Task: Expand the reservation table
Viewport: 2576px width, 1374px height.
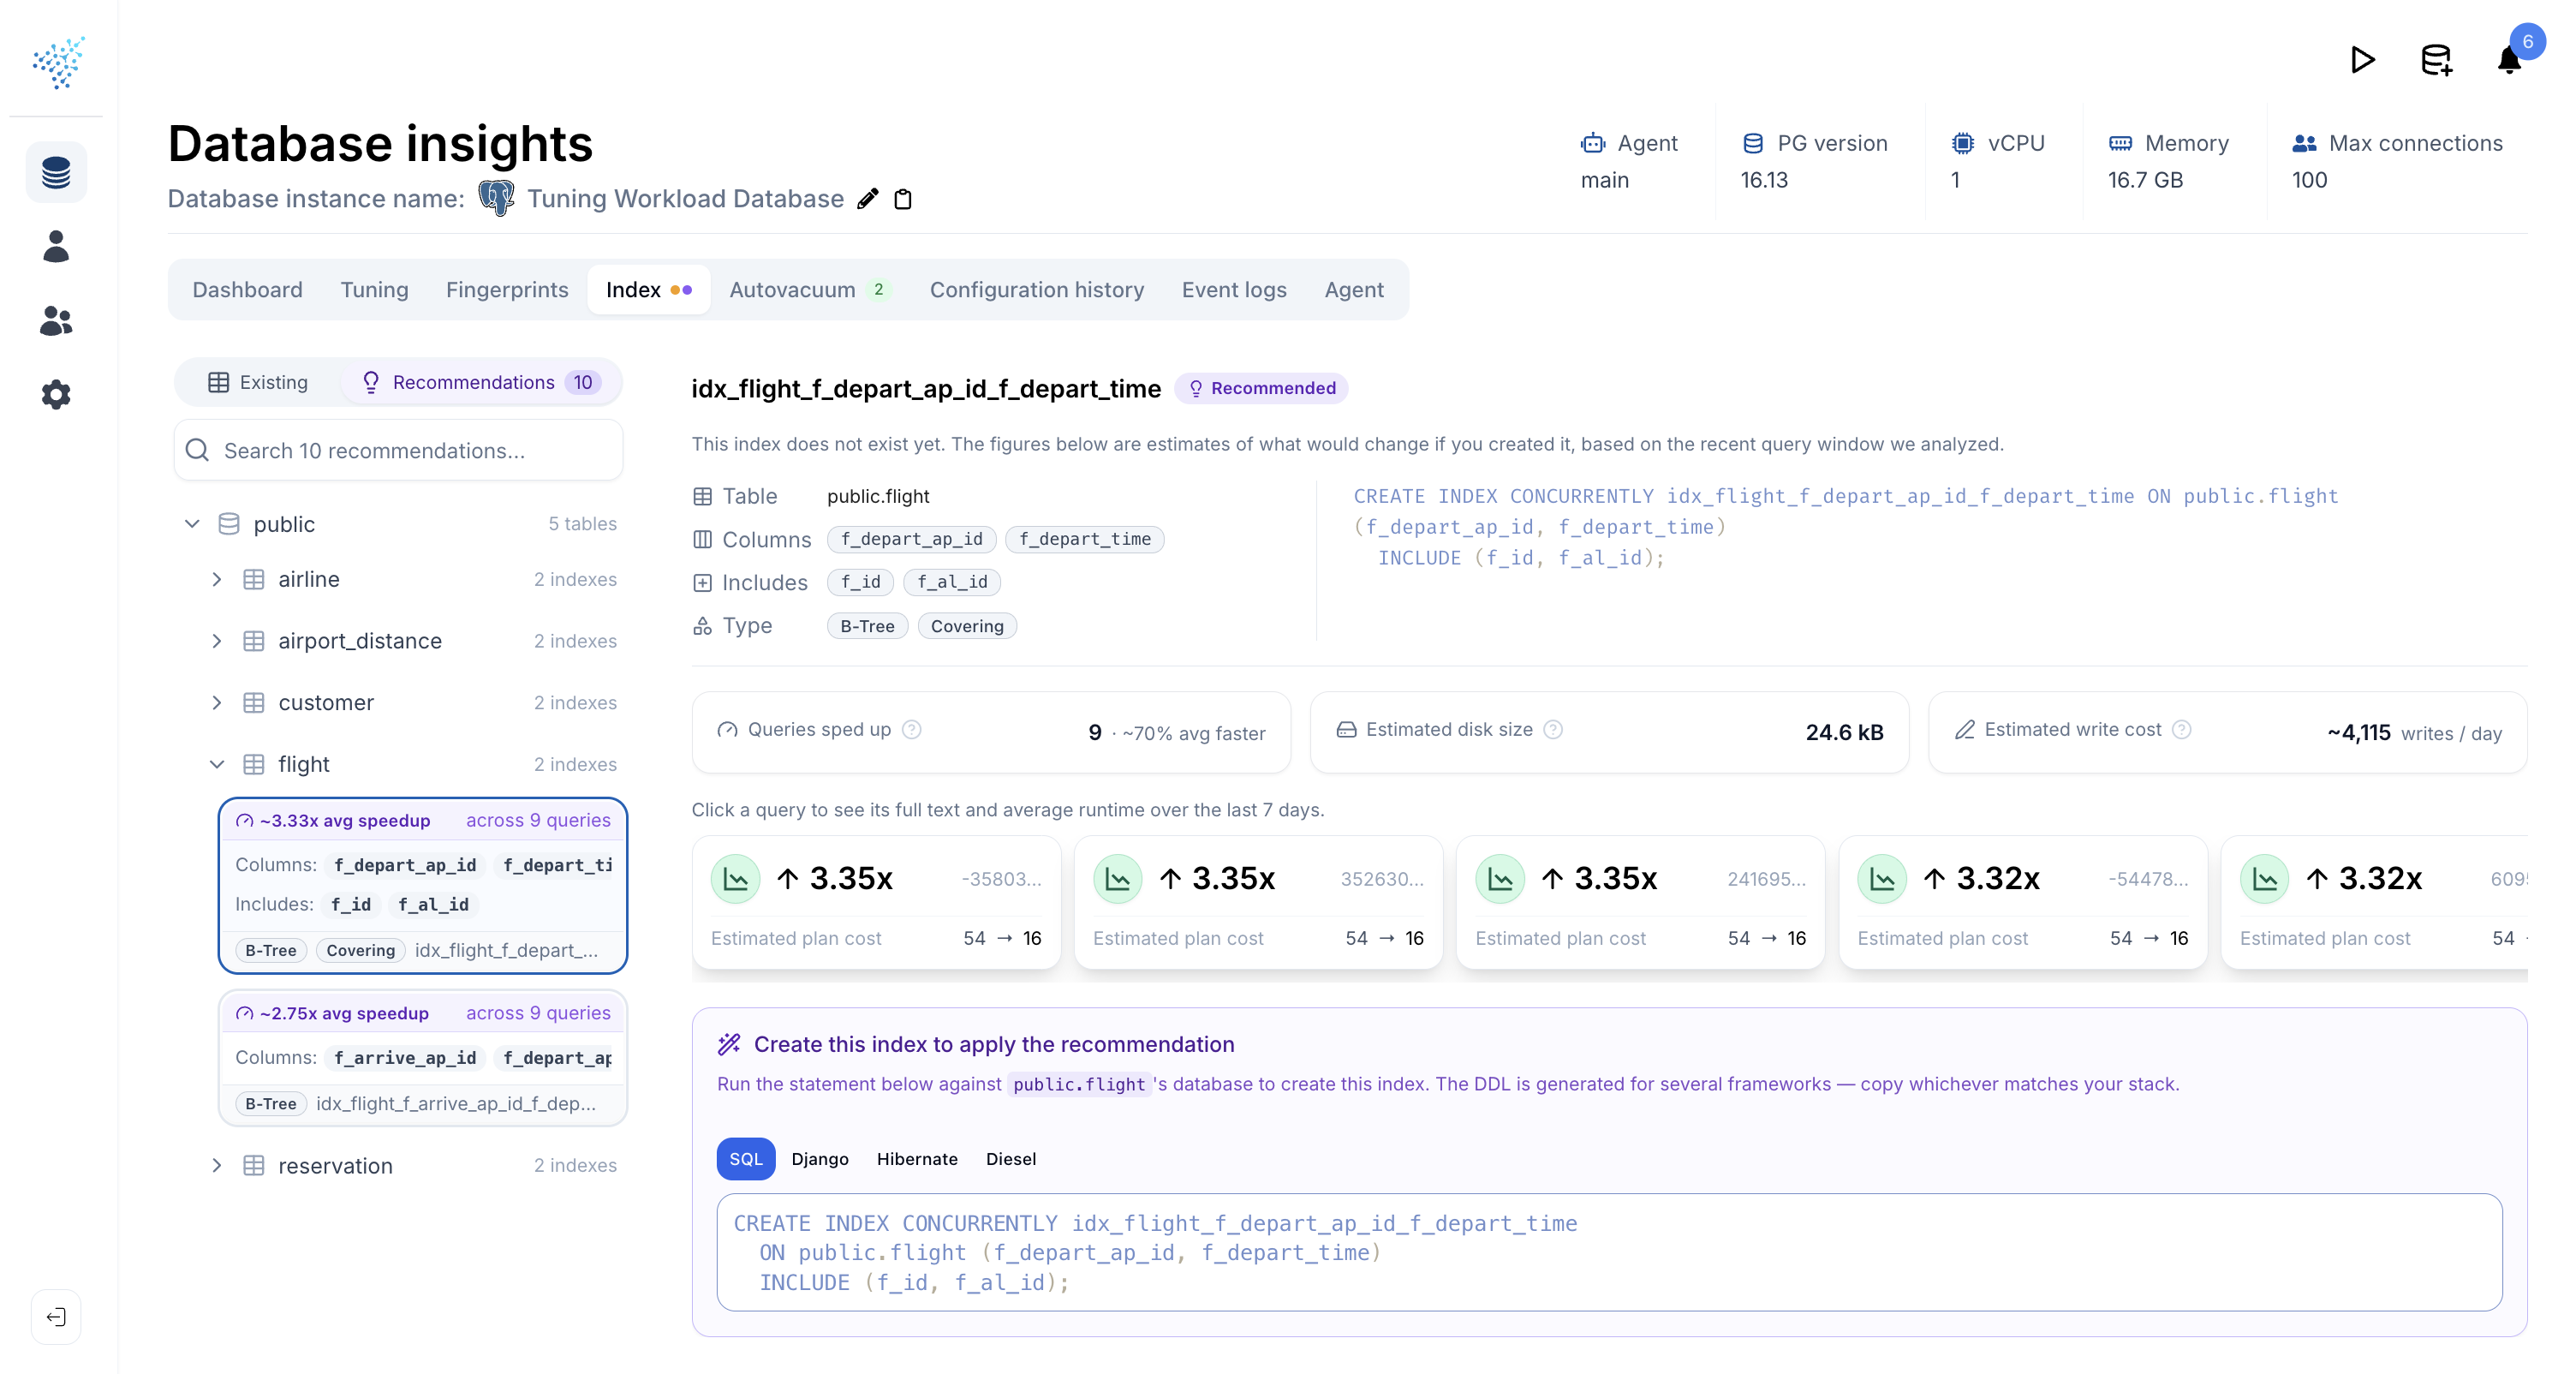Action: pos(217,1165)
